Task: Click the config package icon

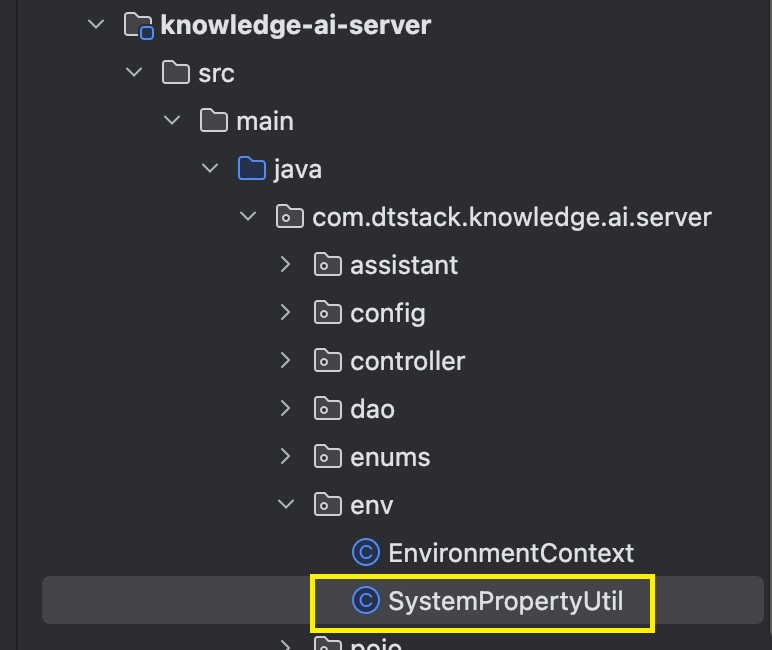Action: [327, 312]
